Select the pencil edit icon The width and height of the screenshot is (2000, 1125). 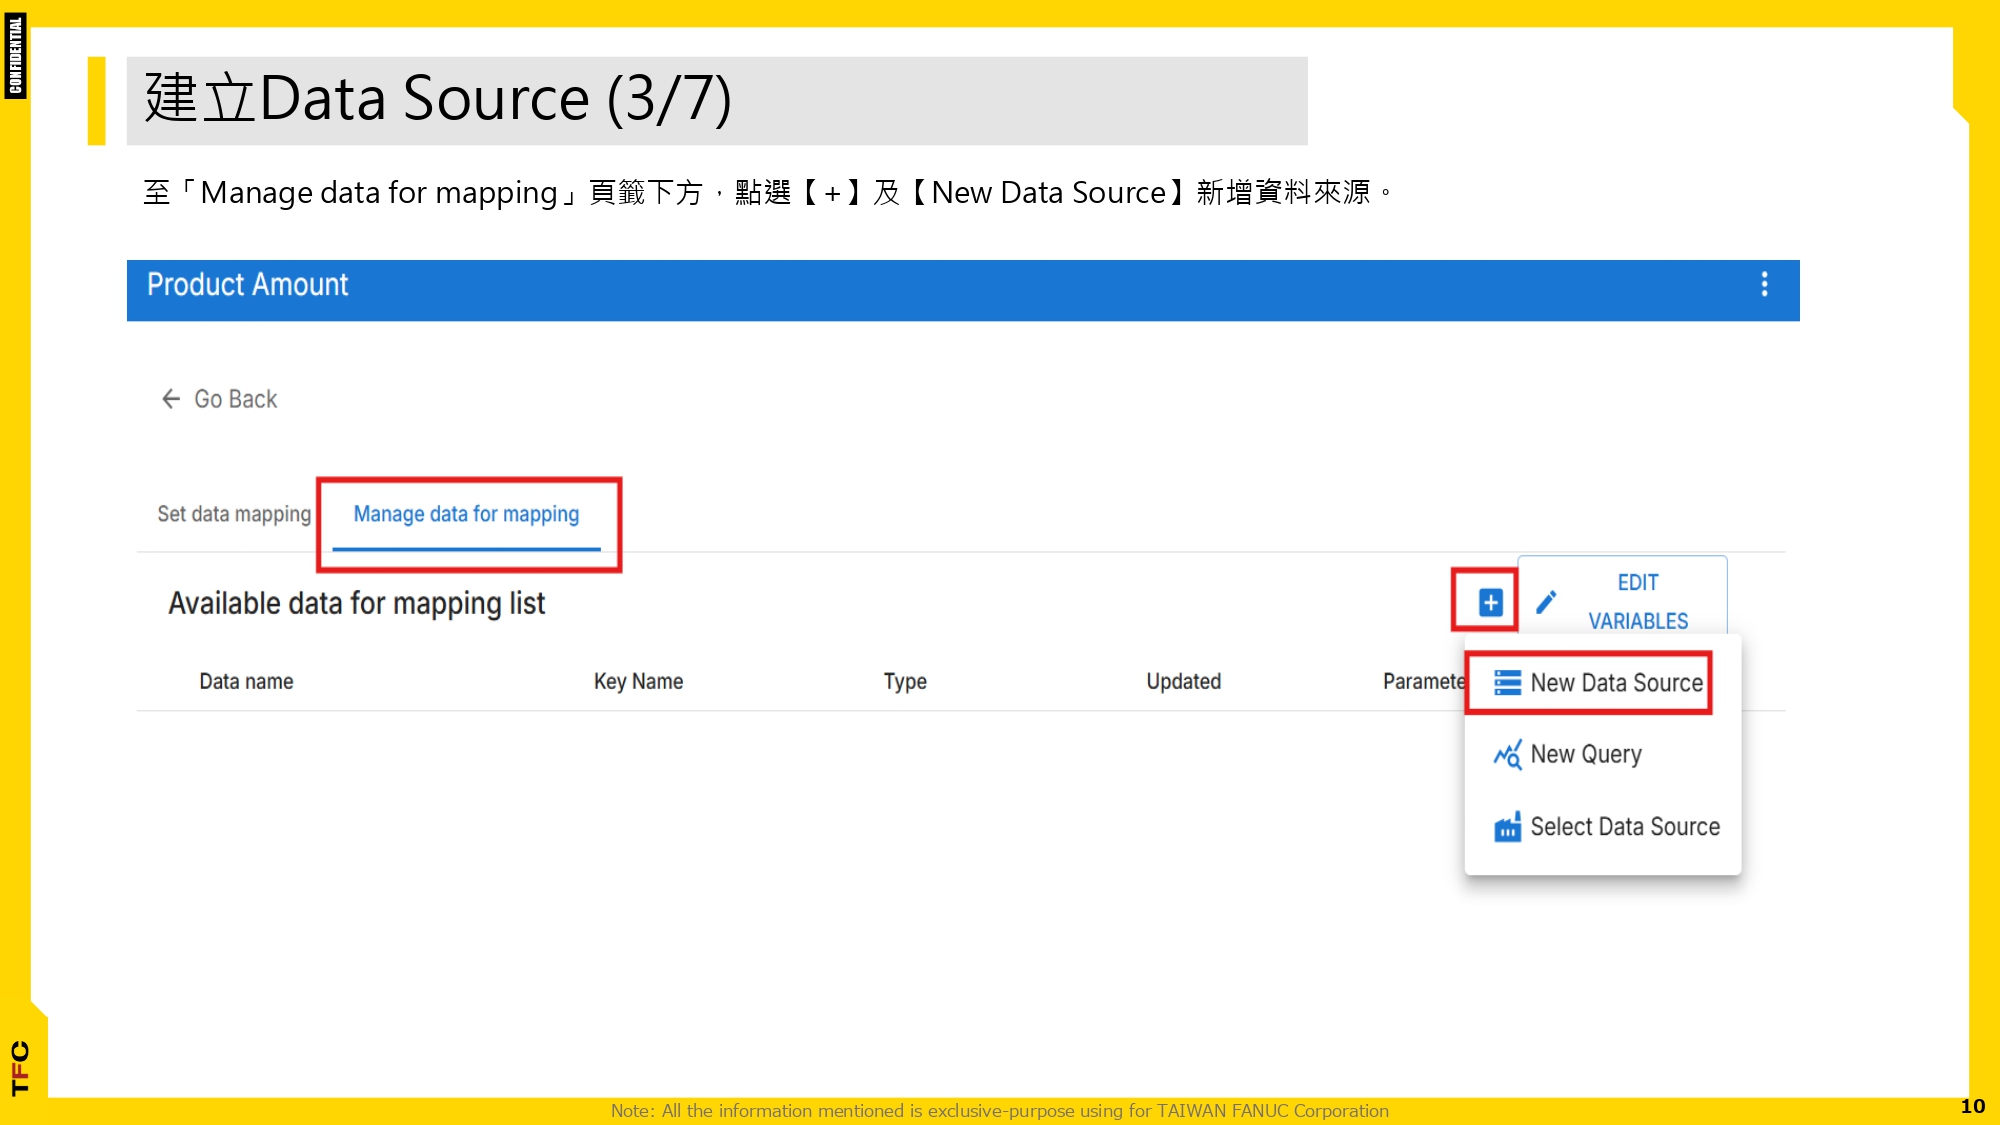coord(1546,601)
